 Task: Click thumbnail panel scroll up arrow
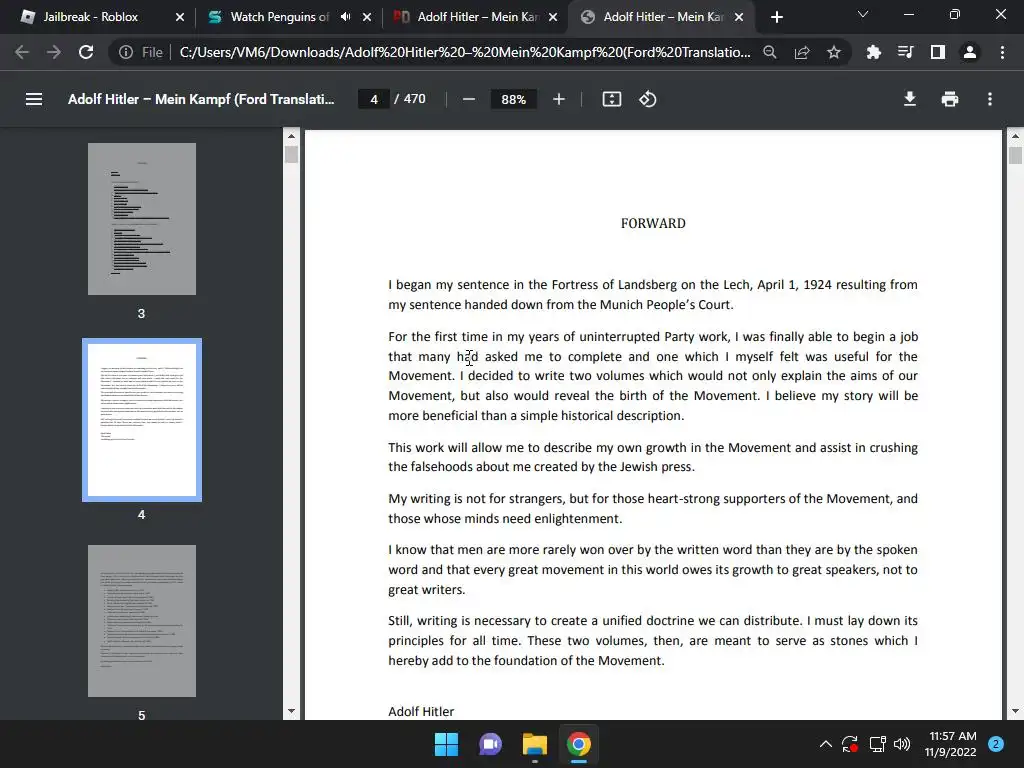(x=291, y=136)
